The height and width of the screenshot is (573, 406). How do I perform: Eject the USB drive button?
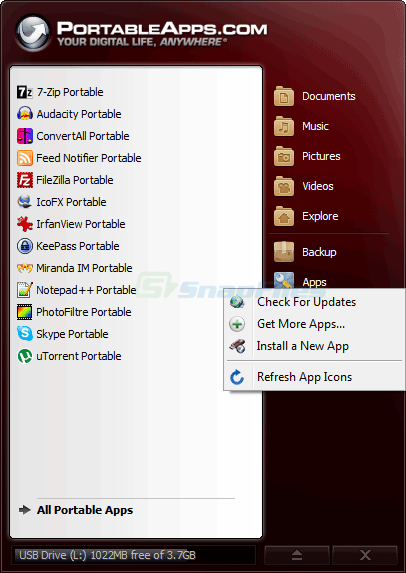pos(297,555)
